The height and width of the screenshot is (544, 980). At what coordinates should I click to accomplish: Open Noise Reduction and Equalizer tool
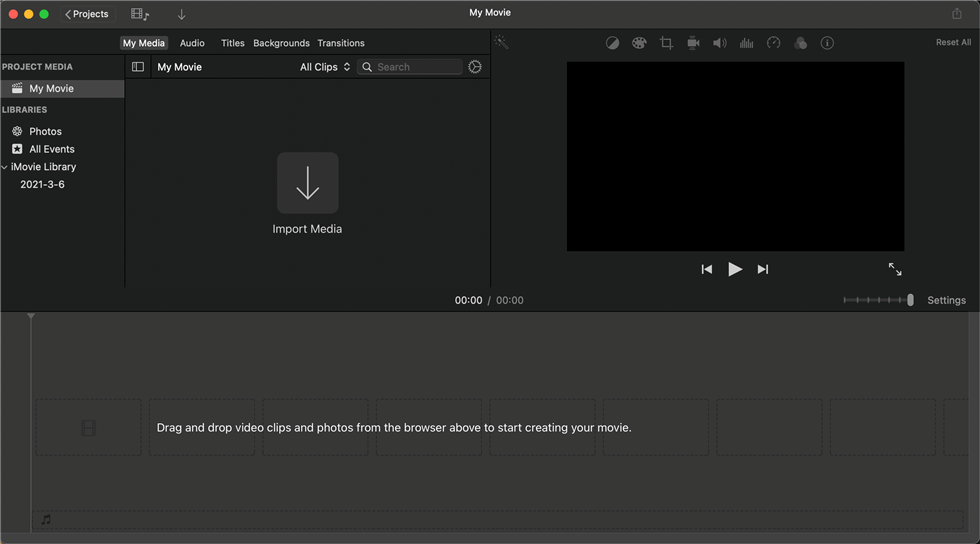[746, 43]
